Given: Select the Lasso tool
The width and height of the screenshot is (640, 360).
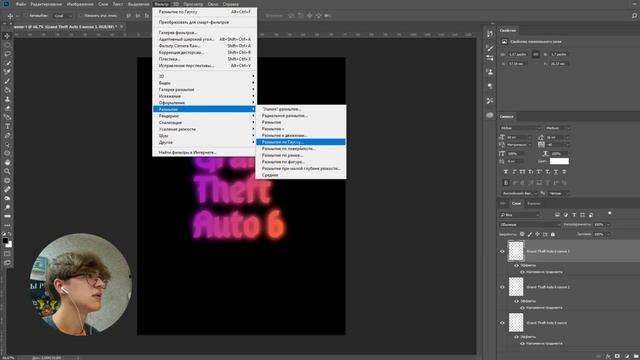Looking at the screenshot, I should tap(7, 54).
